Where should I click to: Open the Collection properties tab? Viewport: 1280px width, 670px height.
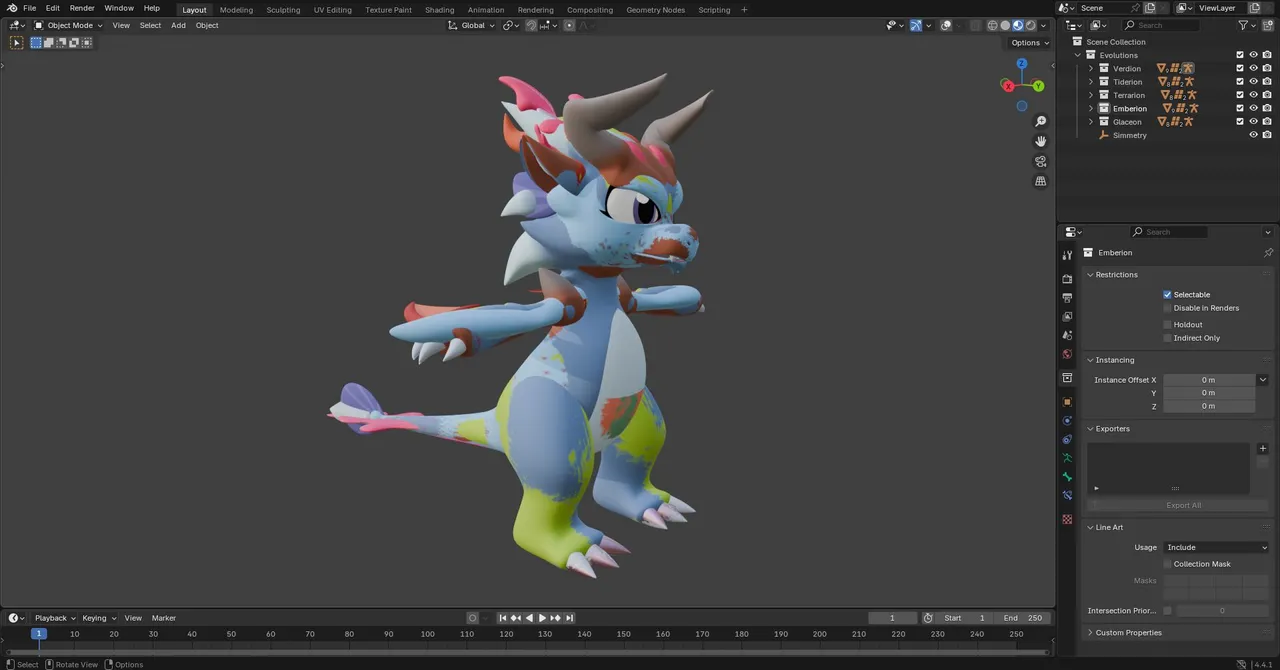point(1067,378)
